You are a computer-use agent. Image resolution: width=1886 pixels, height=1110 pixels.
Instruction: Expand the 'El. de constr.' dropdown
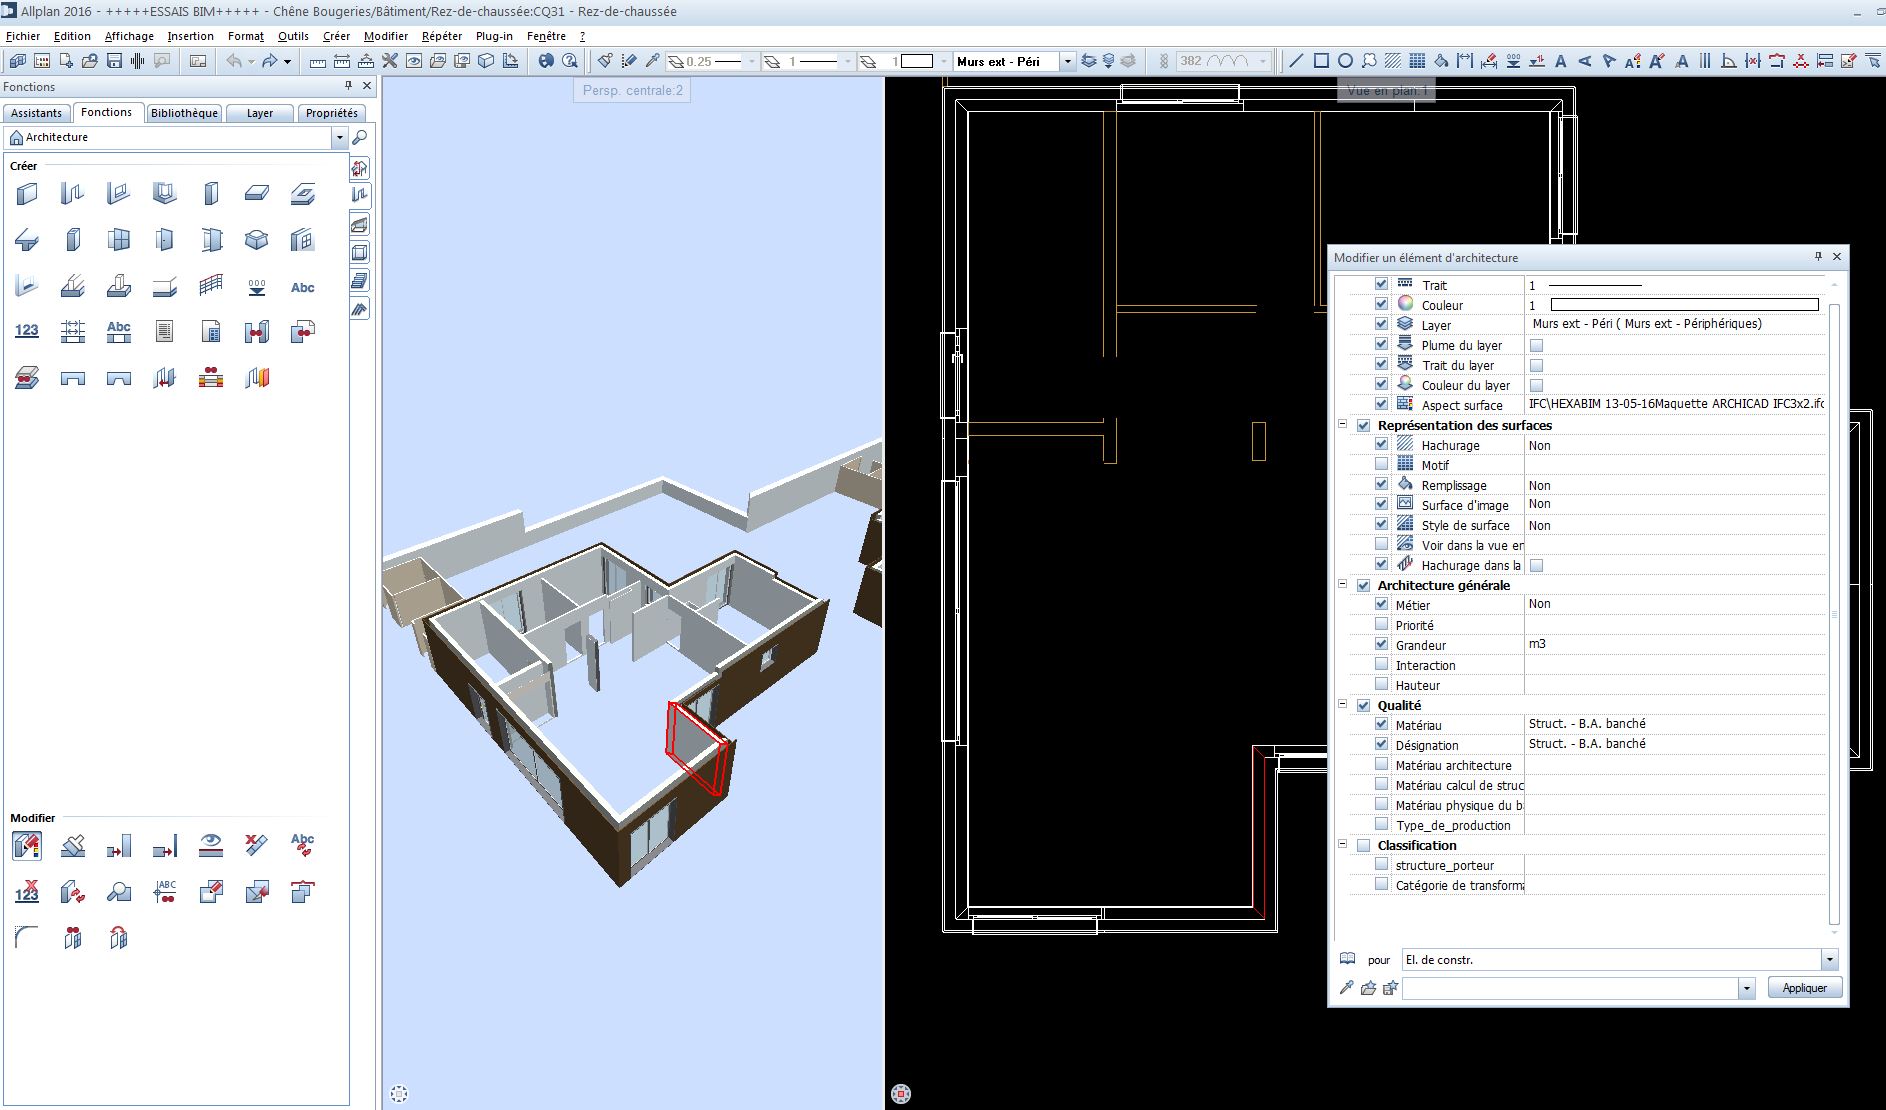click(x=1829, y=960)
